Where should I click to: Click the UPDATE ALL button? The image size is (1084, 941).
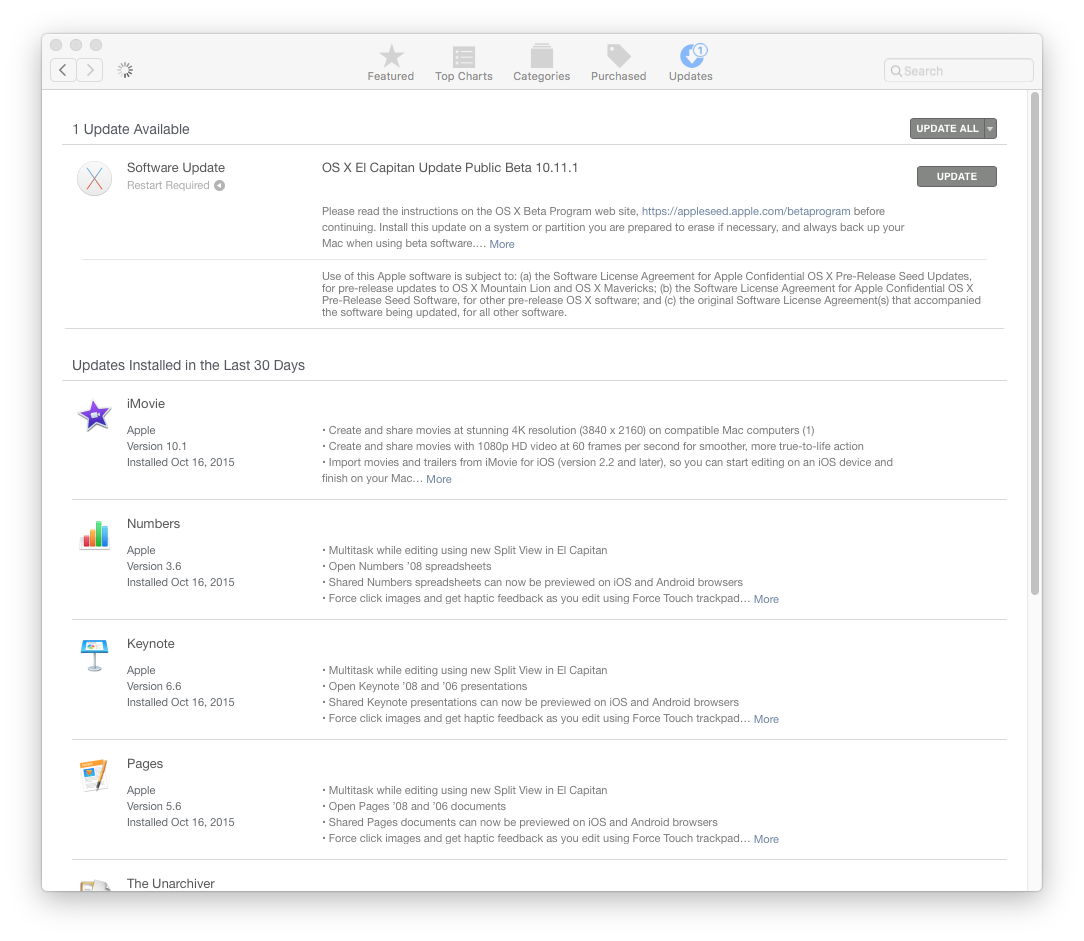tap(947, 129)
